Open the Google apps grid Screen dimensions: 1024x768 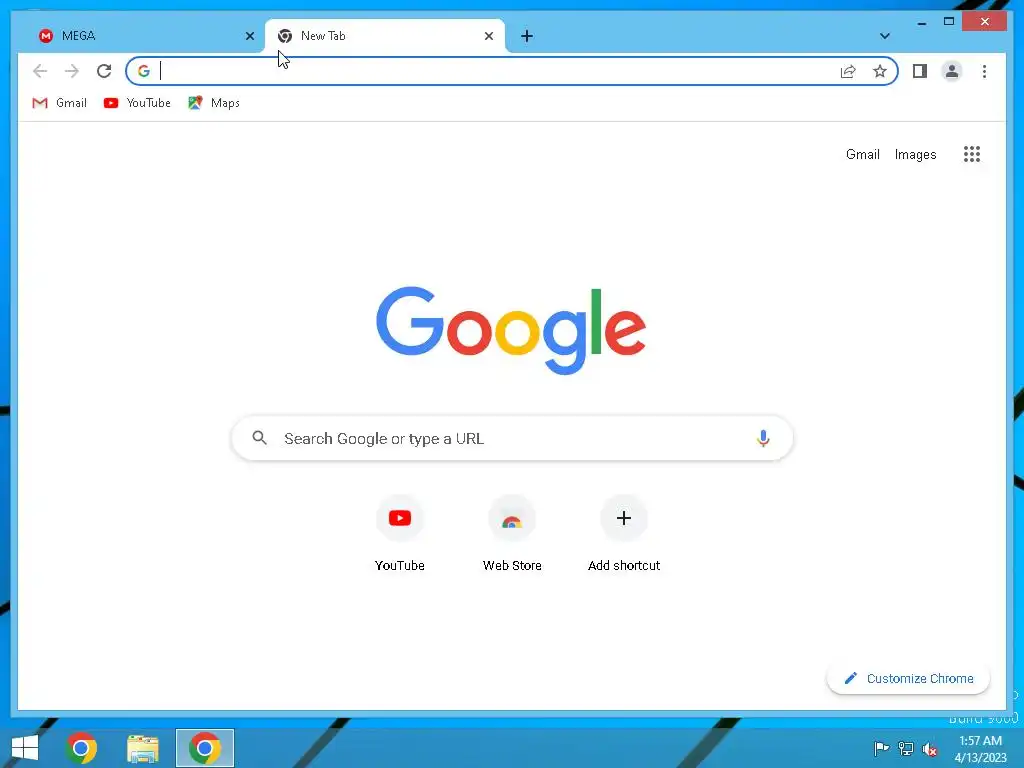(972, 154)
